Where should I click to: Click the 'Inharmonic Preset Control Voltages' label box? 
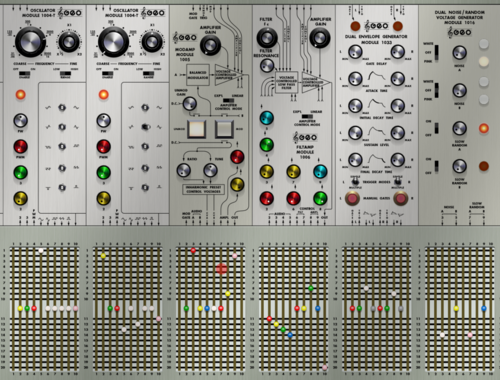pos(203,189)
